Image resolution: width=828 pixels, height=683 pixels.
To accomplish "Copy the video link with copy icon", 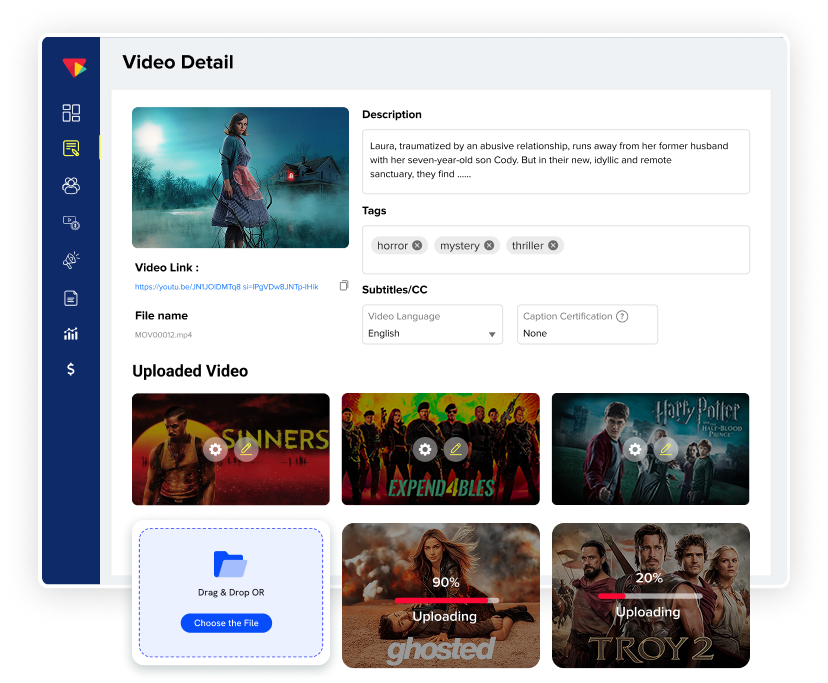I will (x=343, y=286).
